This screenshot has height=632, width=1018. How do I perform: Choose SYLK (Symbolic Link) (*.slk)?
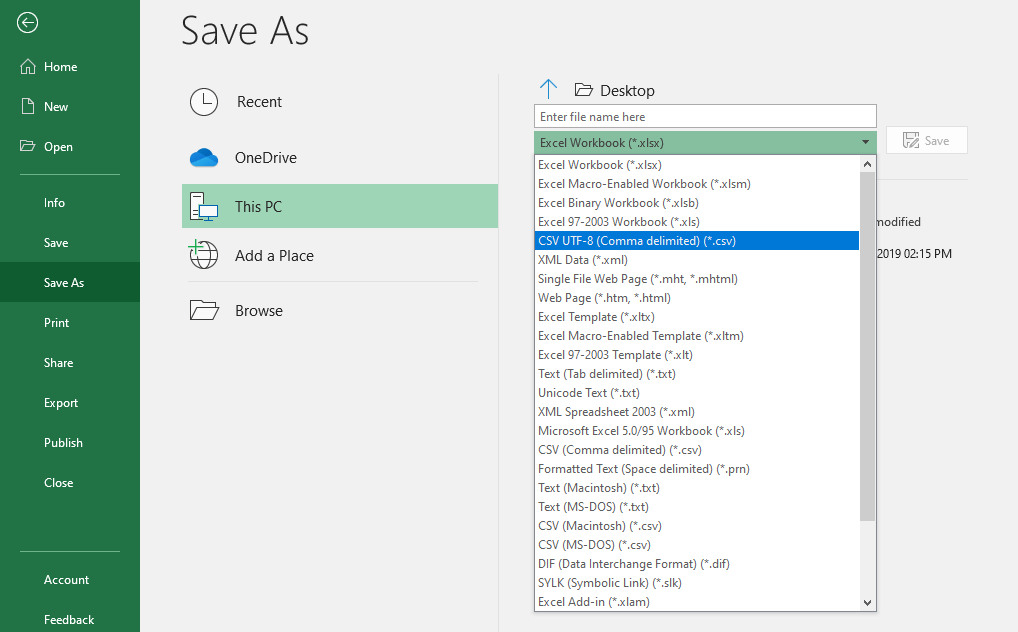[x=697, y=583]
